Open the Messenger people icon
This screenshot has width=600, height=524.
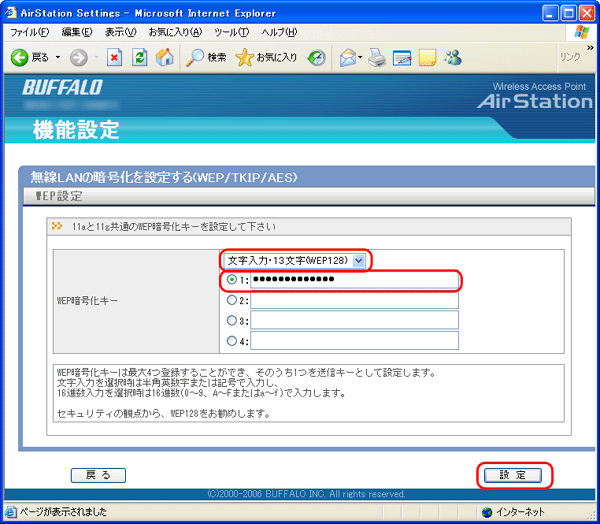click(453, 58)
